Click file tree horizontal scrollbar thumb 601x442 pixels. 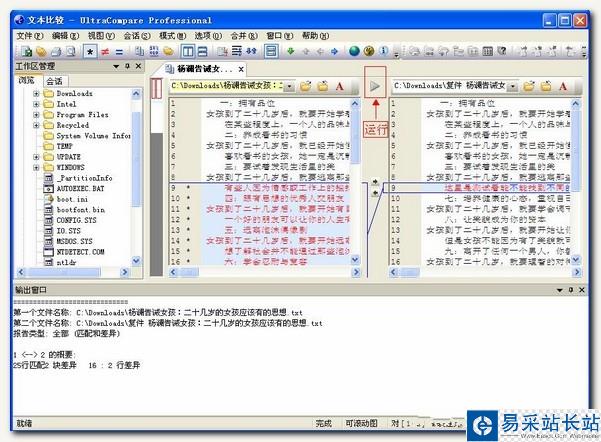click(64, 272)
